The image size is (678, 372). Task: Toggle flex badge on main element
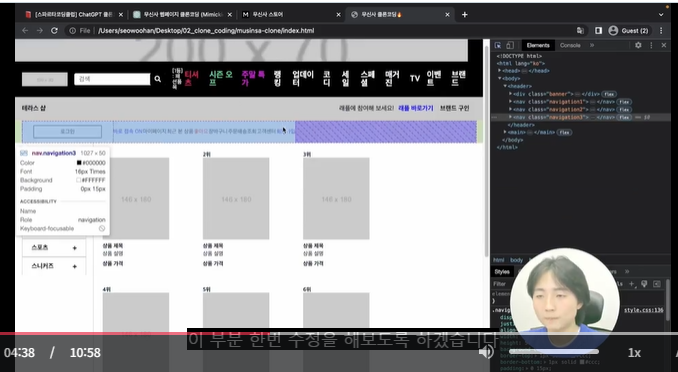(564, 132)
